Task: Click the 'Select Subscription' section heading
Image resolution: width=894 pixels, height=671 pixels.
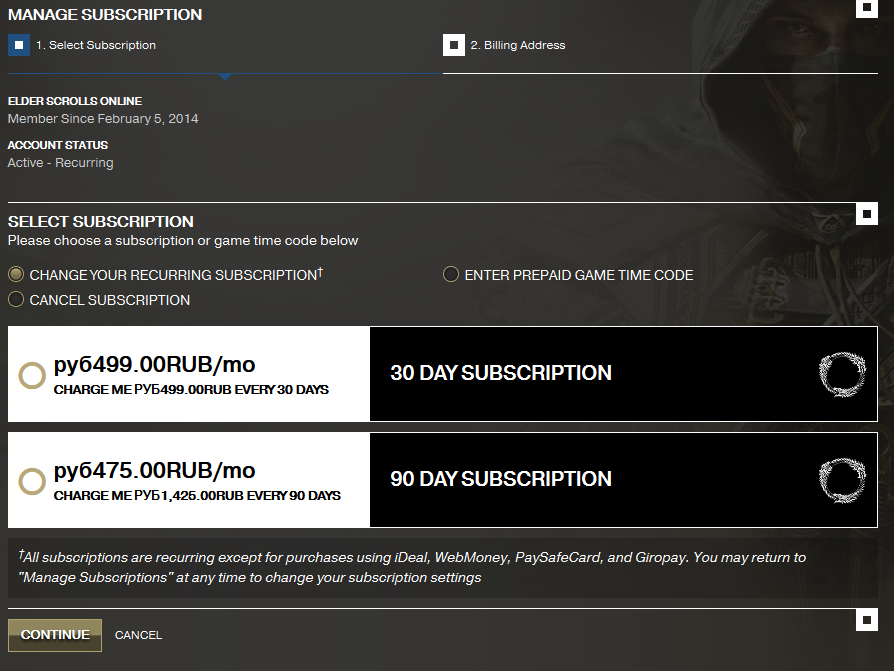Action: (101, 221)
